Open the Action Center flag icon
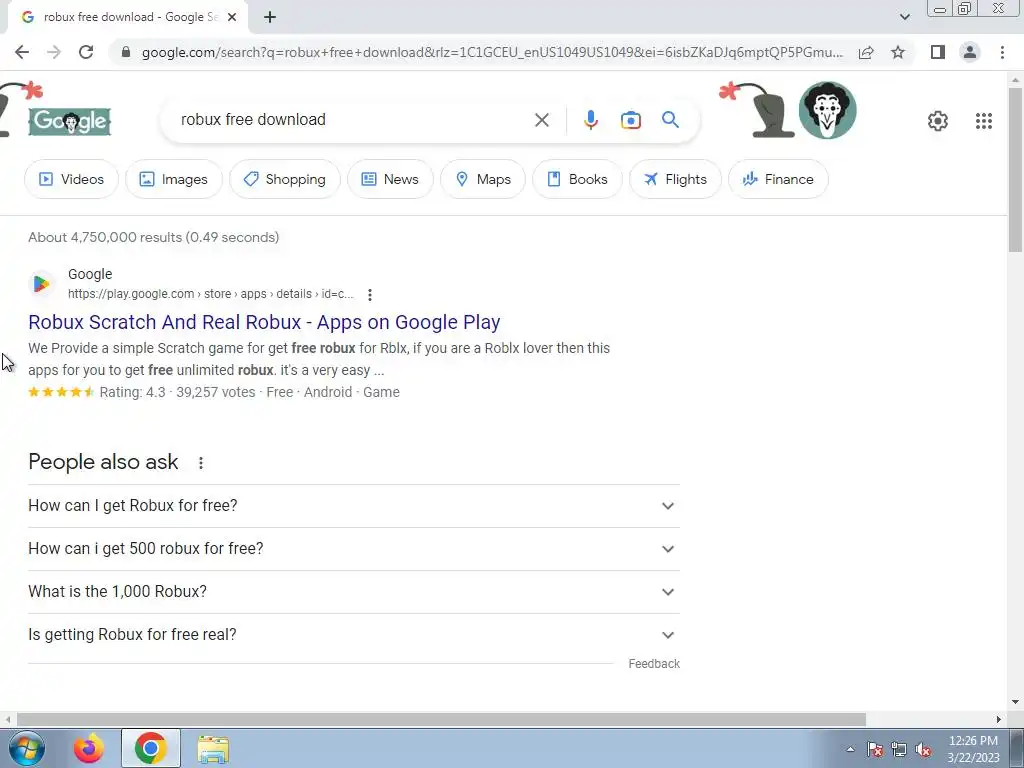 874,750
